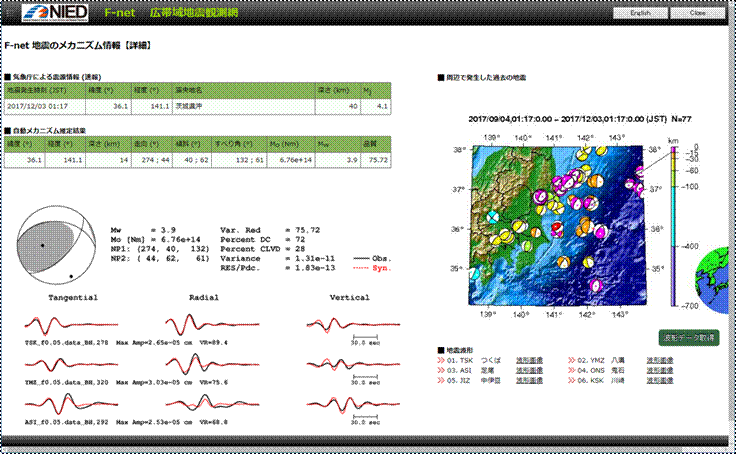Click the focal mechanism beachball diagram

click(x=56, y=245)
